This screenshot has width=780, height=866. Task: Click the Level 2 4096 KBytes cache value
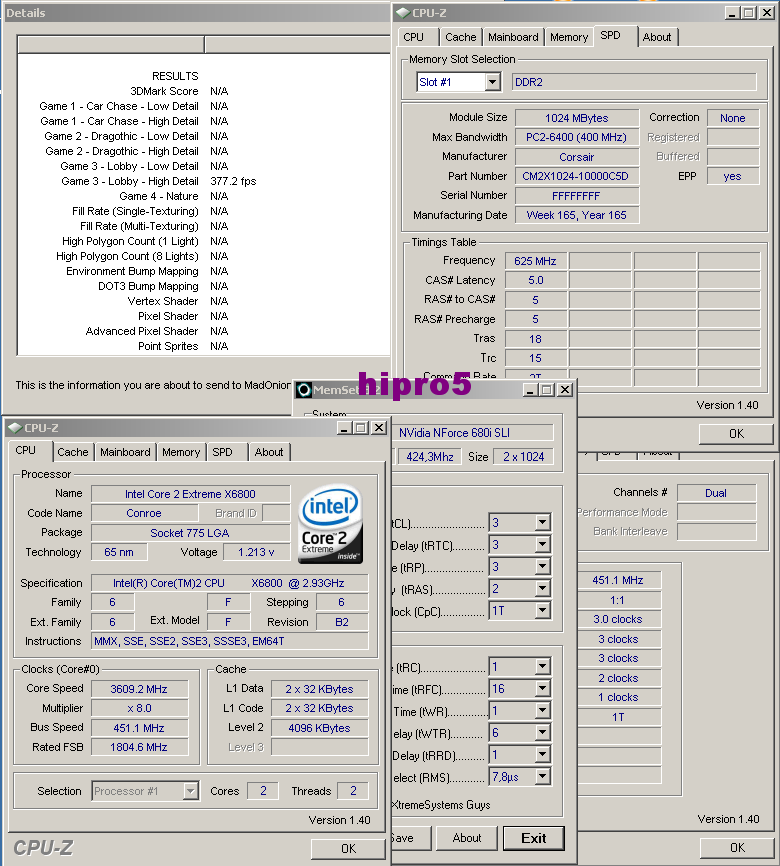319,727
